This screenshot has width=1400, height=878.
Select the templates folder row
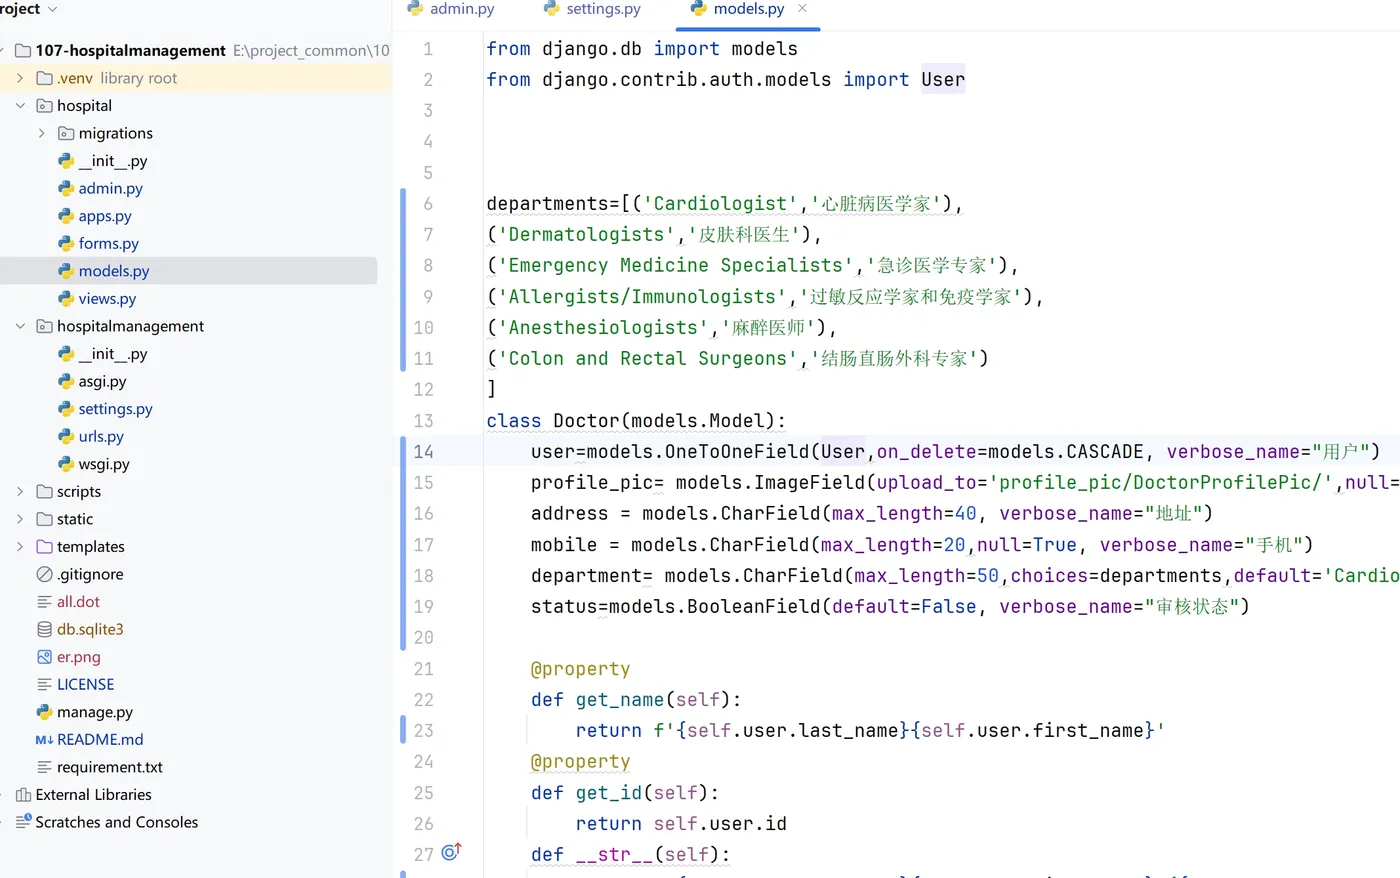point(195,547)
